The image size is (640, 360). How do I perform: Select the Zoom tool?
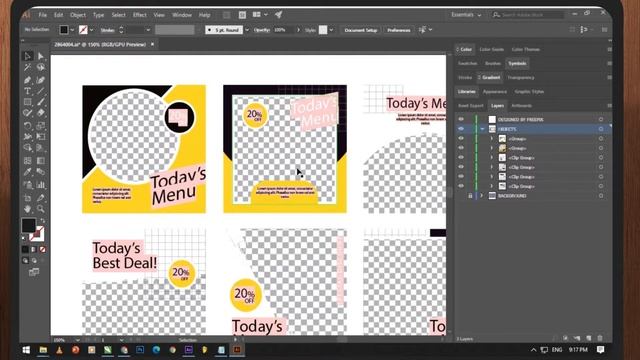pos(41,209)
